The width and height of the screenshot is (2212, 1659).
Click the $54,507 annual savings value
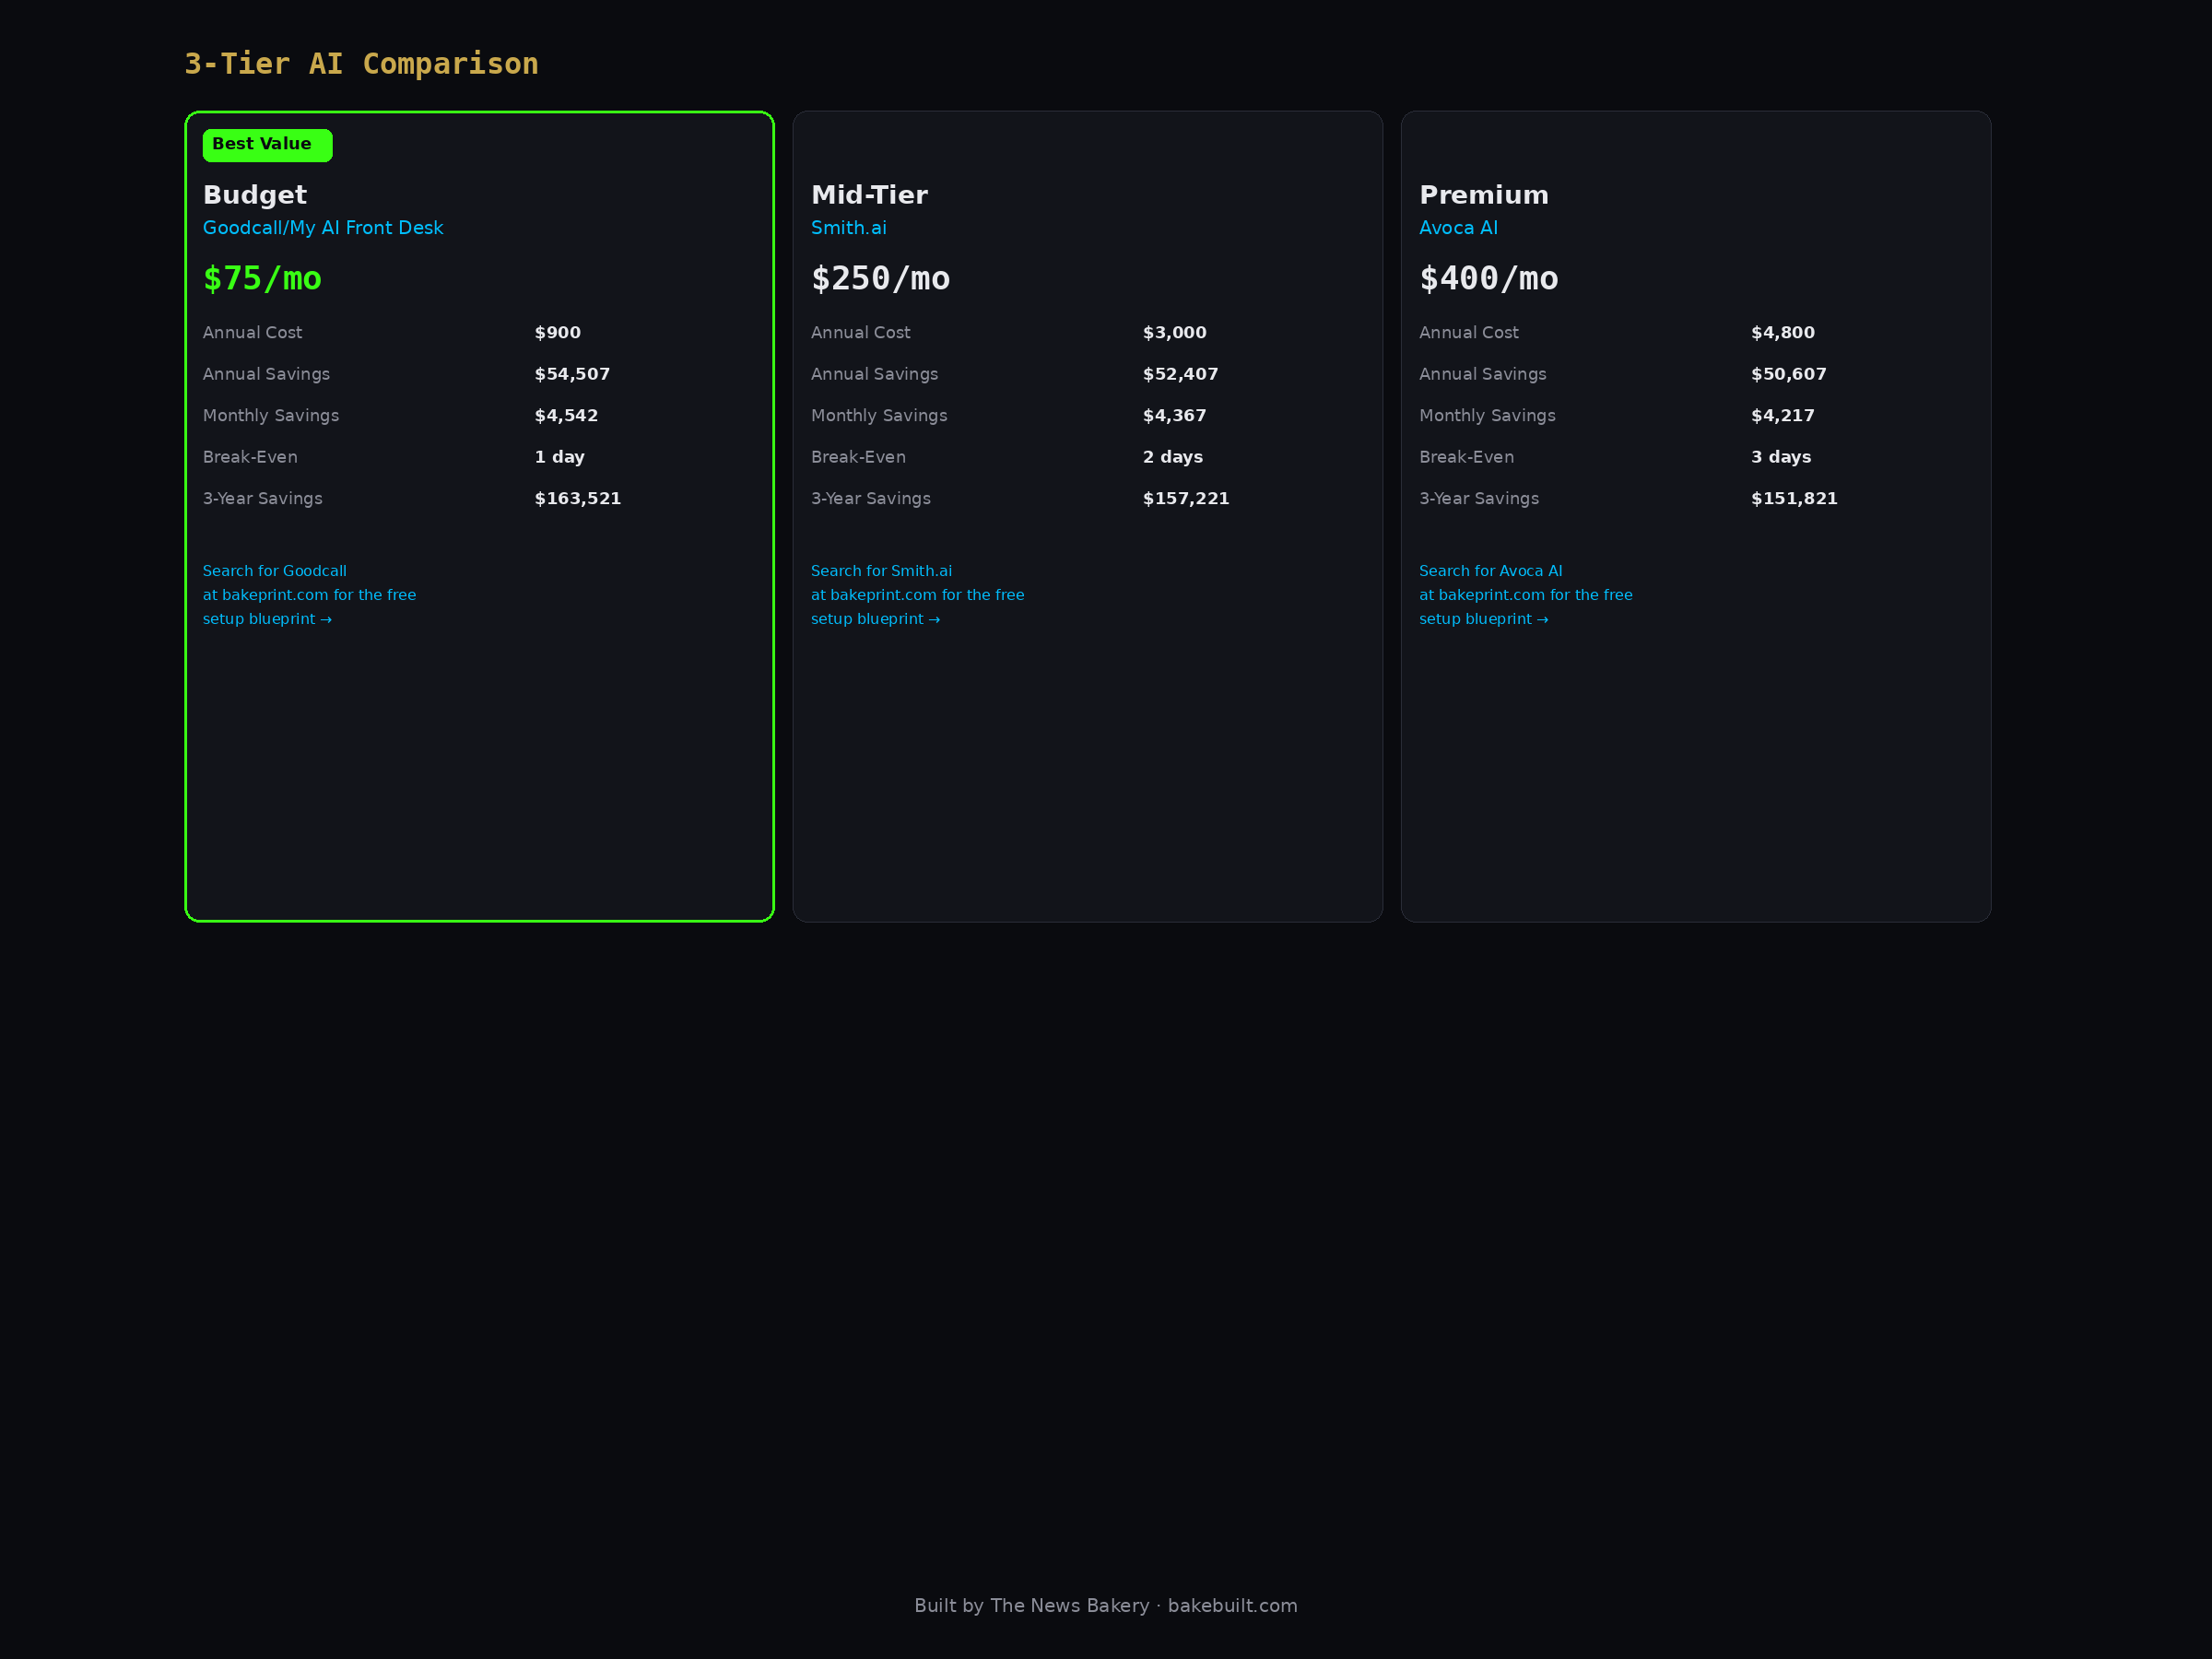tap(572, 374)
